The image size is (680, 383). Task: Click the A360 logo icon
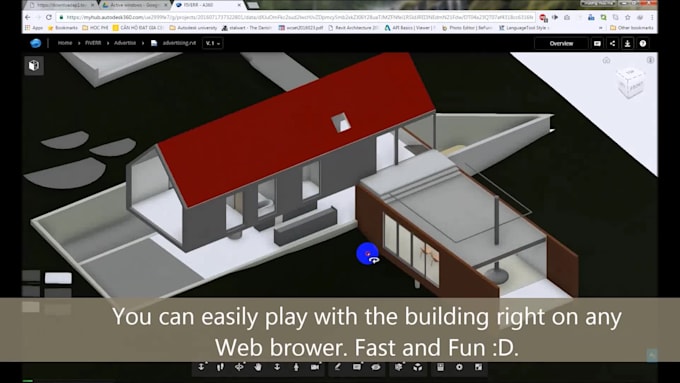point(36,43)
